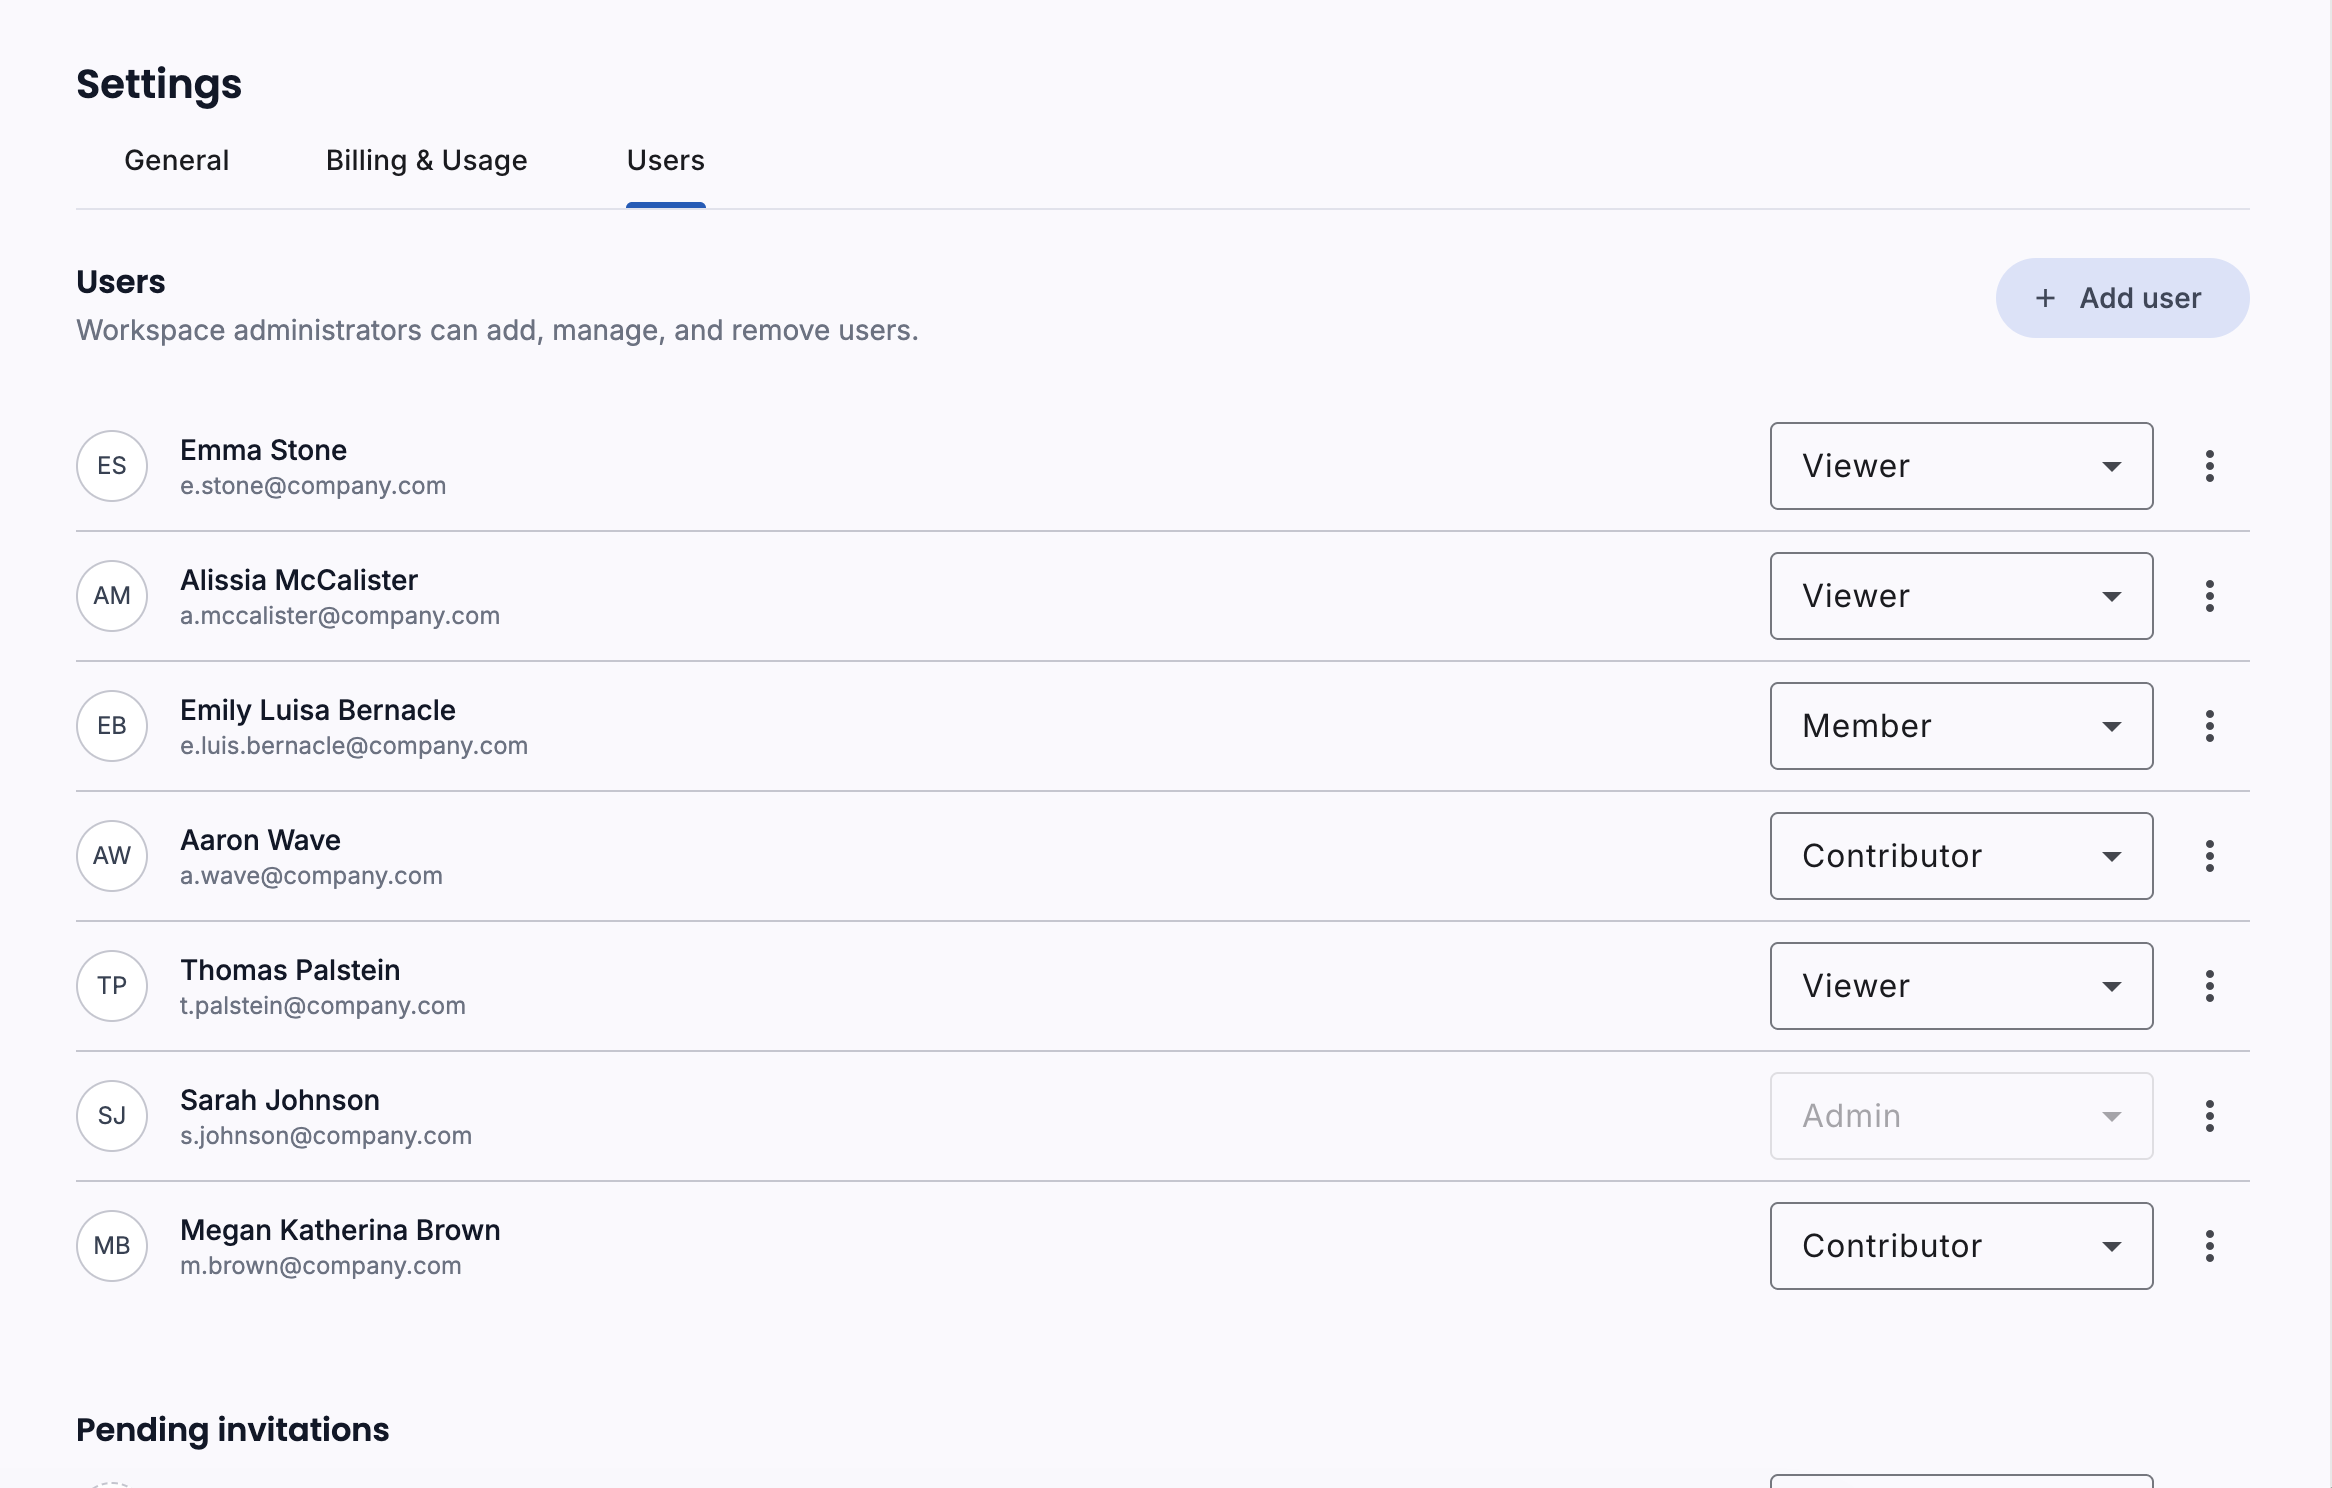Image resolution: width=2332 pixels, height=1488 pixels.
Task: Click the ES avatar for Emma Stone
Action: 112,466
